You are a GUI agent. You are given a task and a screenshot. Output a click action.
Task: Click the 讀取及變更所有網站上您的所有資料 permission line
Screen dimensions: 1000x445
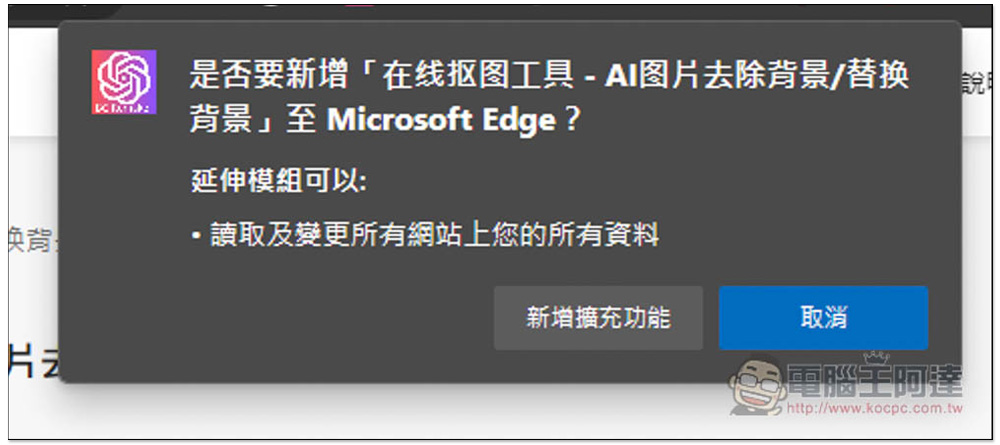[x=432, y=236]
